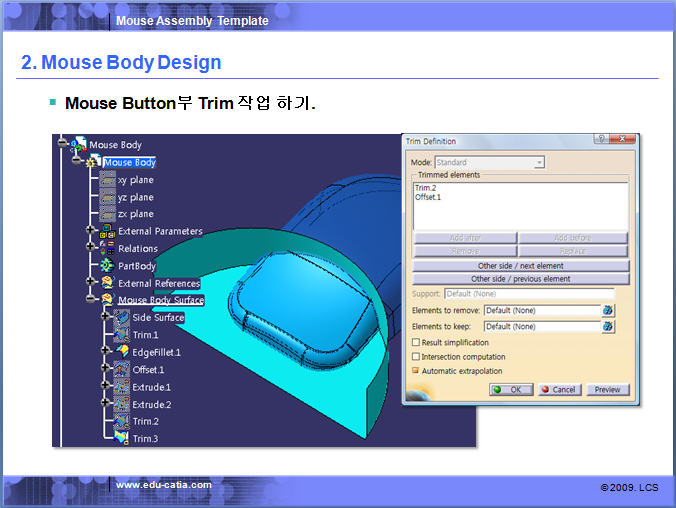
Task: Open selection icon beside Elements to keep
Action: coord(607,327)
